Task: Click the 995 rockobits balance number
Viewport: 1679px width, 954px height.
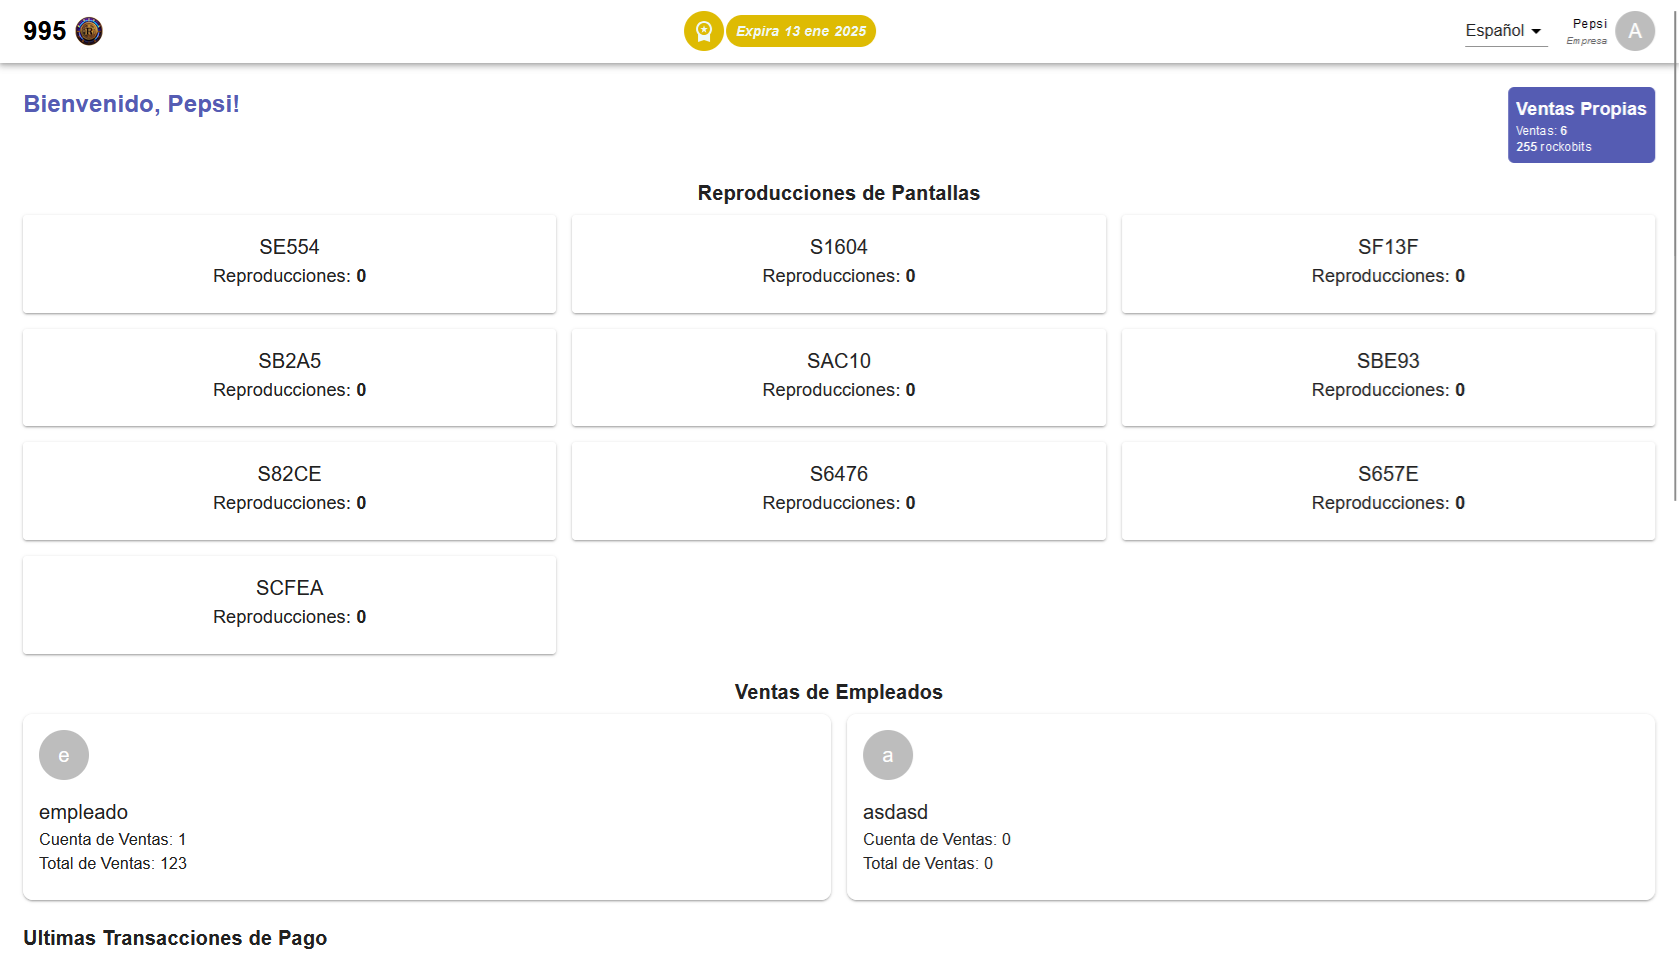Action: (44, 31)
